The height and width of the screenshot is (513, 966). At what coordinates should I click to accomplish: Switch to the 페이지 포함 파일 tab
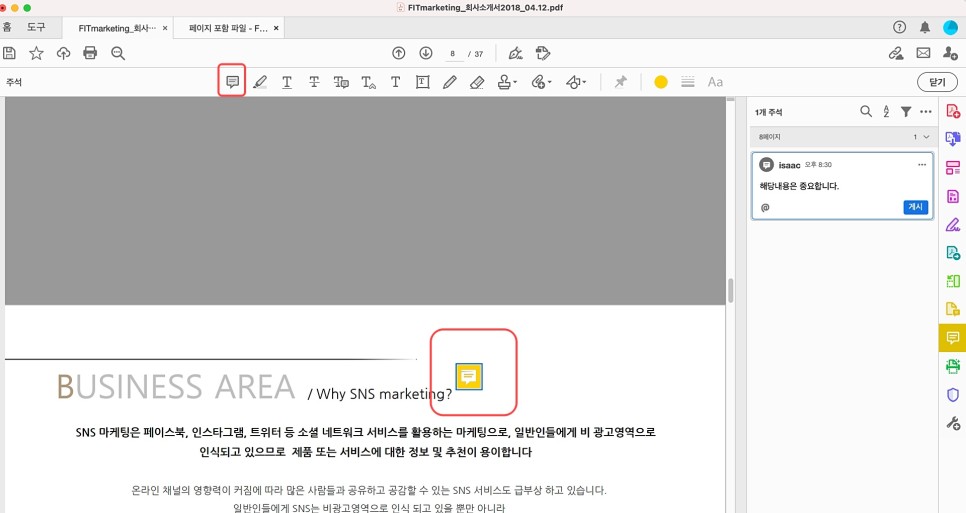228,28
